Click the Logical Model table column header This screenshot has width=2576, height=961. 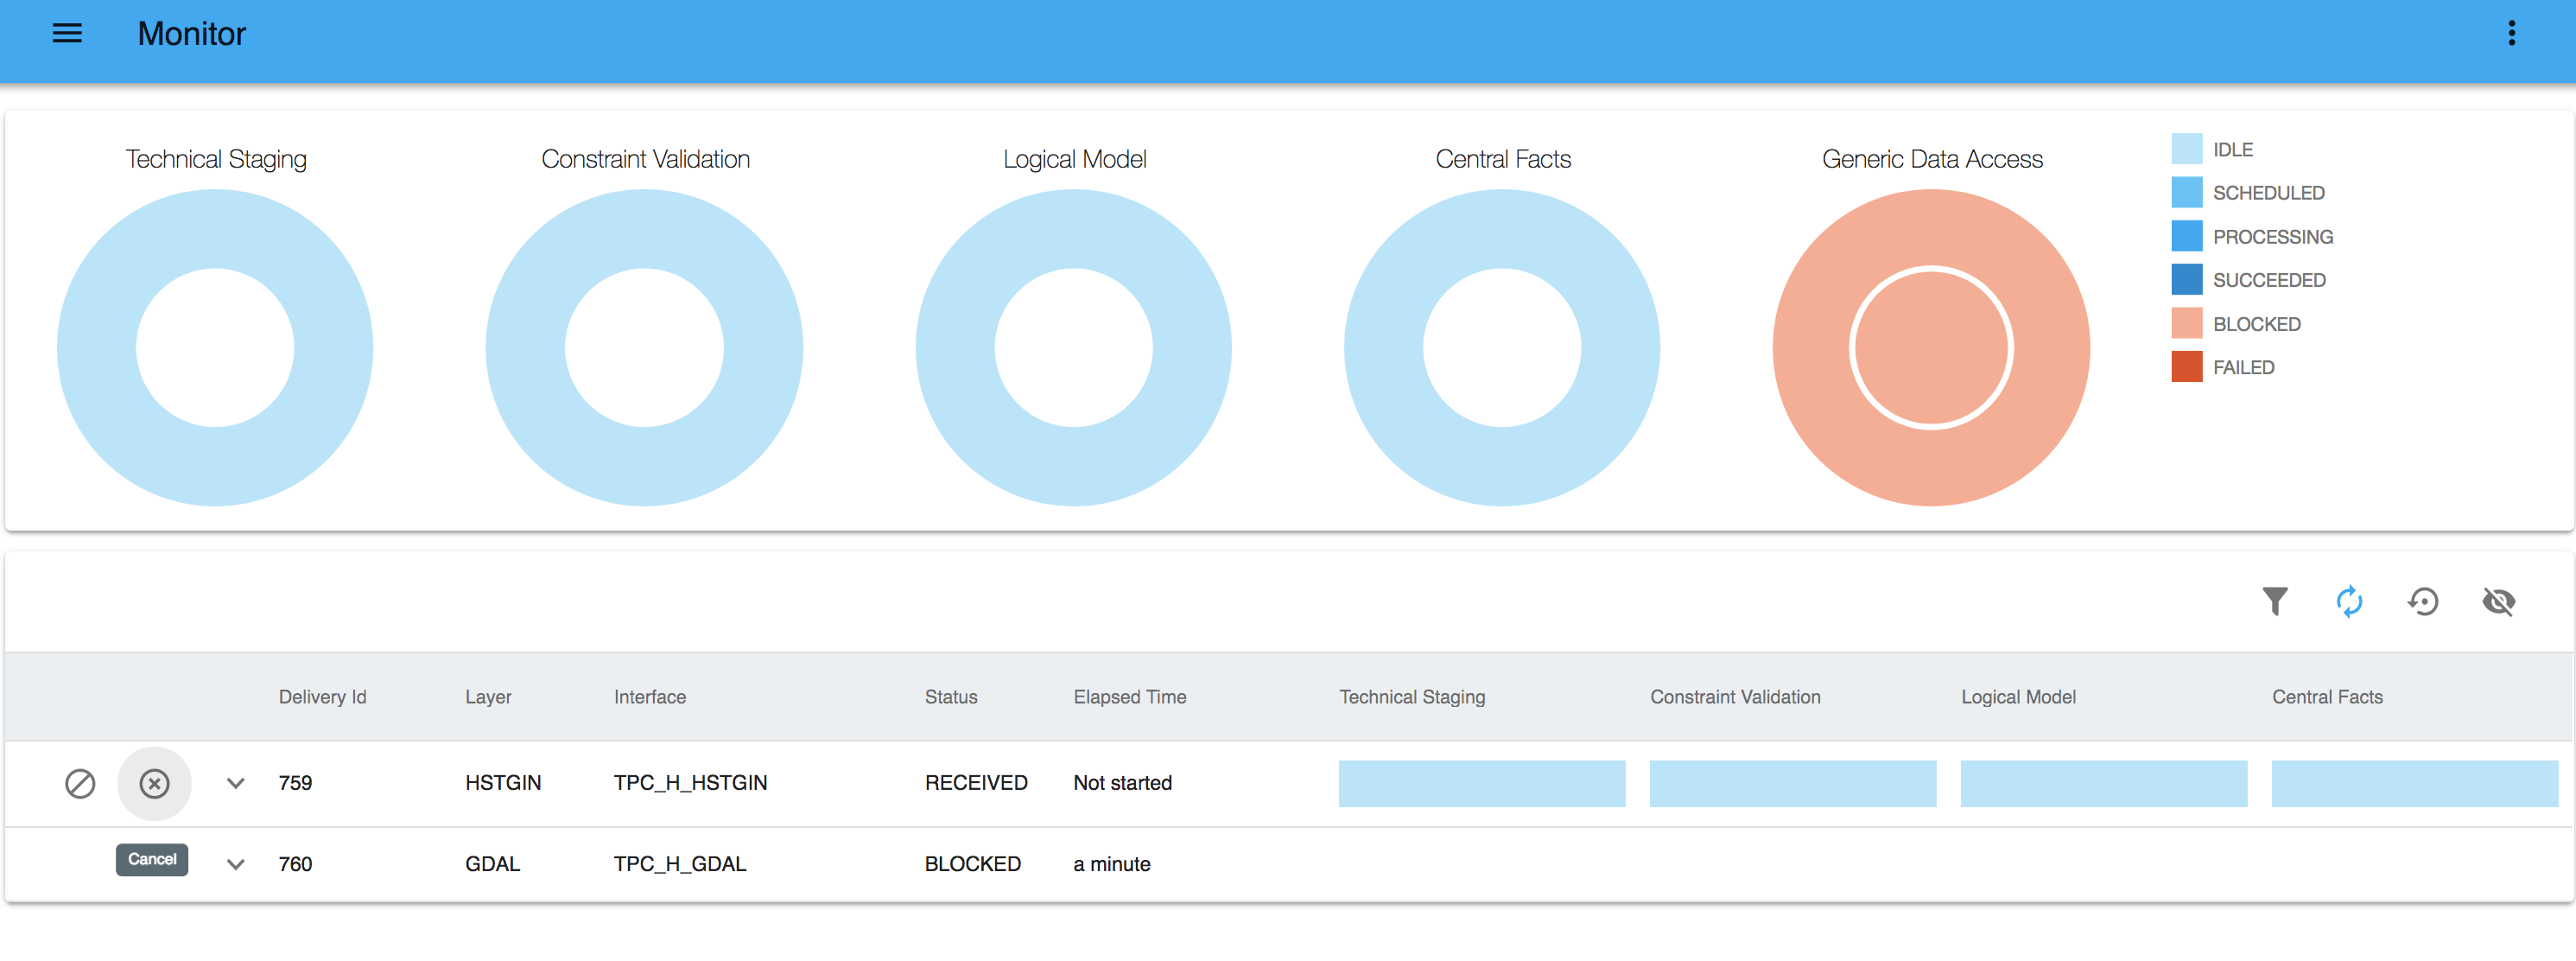tap(2018, 697)
